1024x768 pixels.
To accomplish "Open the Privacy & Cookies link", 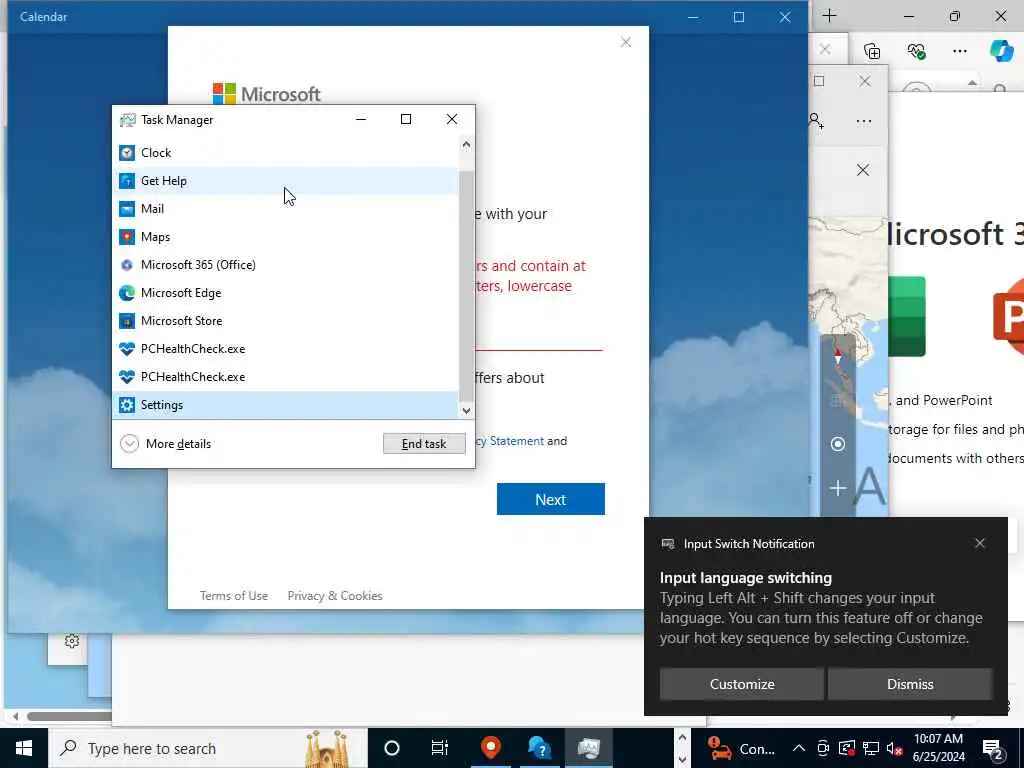I will click(335, 596).
